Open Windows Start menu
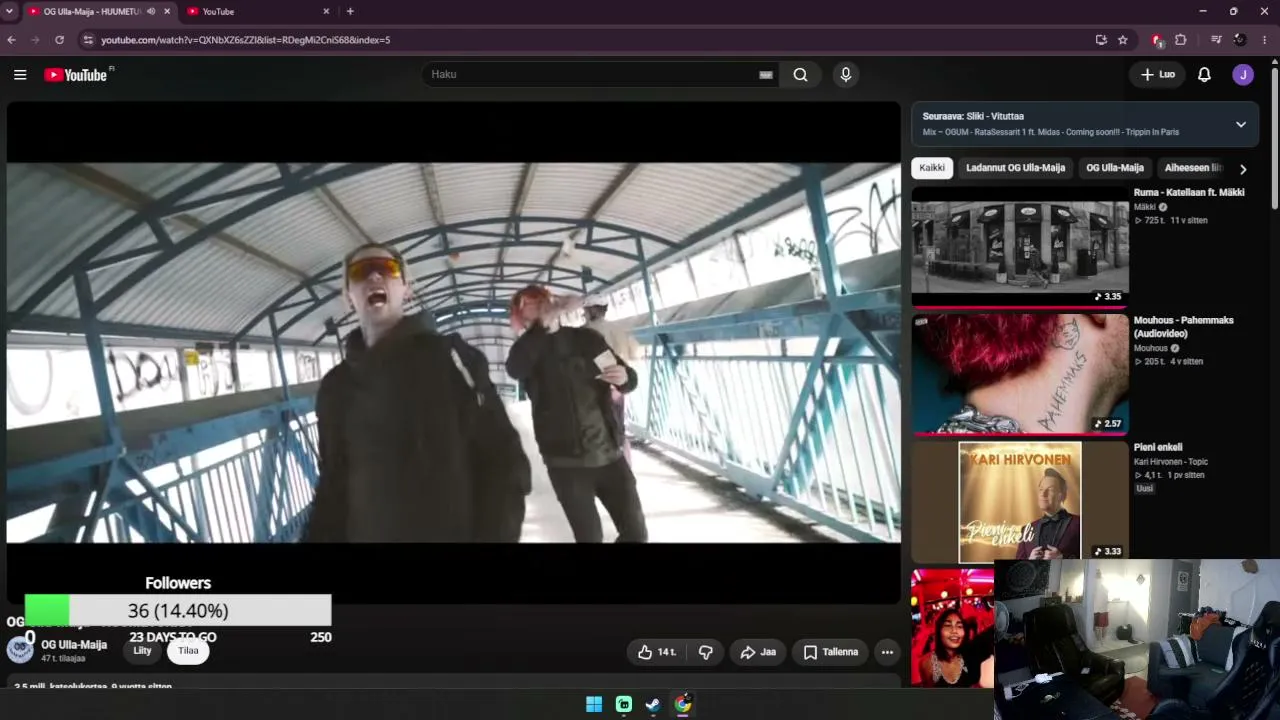1280x720 pixels. coord(594,704)
